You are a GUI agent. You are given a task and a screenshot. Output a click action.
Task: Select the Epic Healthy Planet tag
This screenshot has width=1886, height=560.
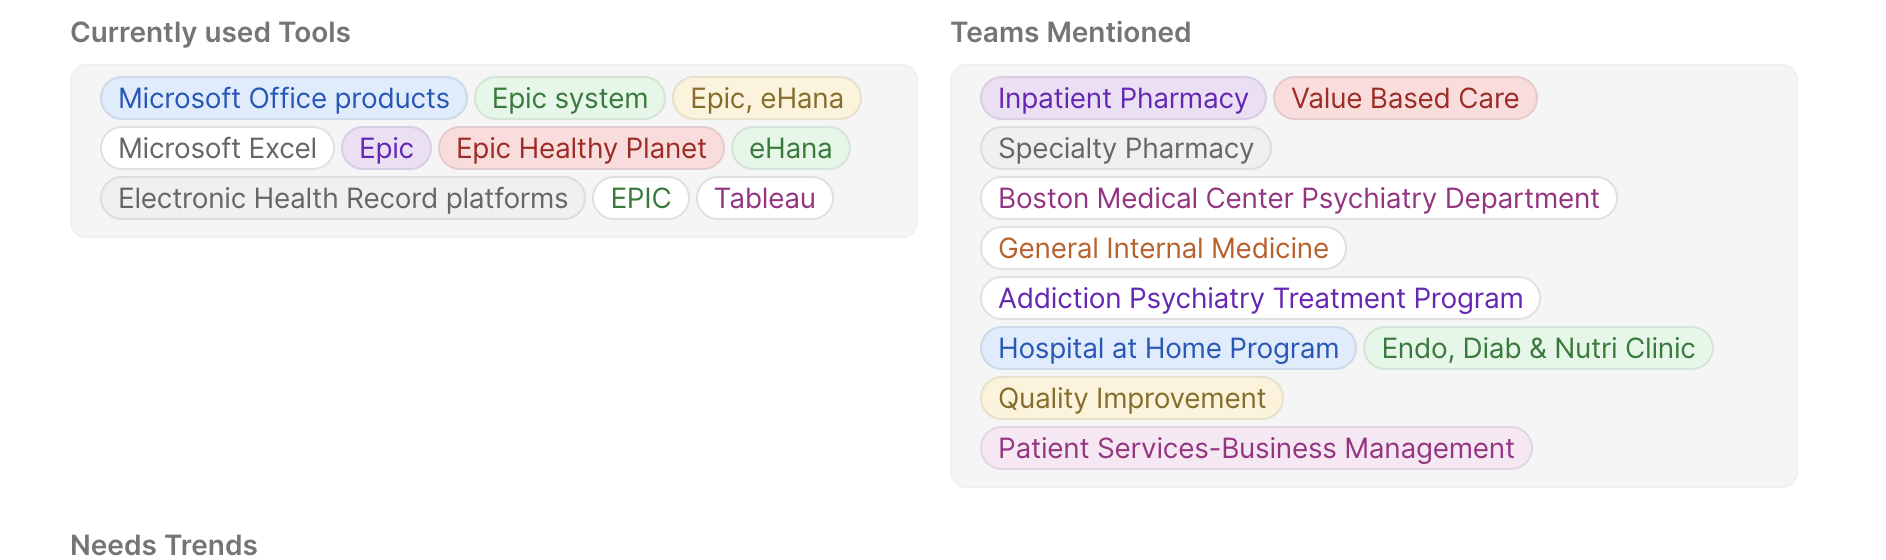(581, 148)
